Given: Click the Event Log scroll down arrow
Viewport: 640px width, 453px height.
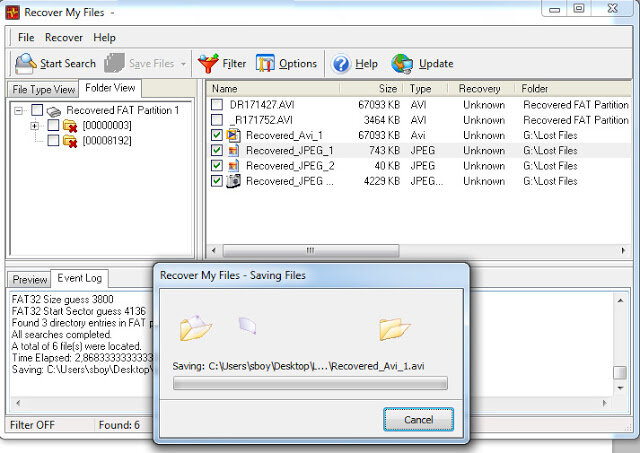Looking at the screenshot, I should click(620, 388).
